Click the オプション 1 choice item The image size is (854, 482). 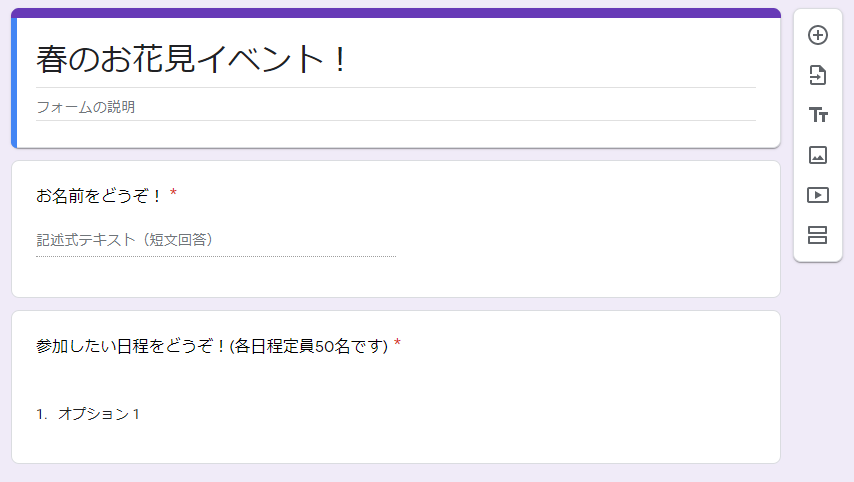pyautogui.click(x=99, y=414)
